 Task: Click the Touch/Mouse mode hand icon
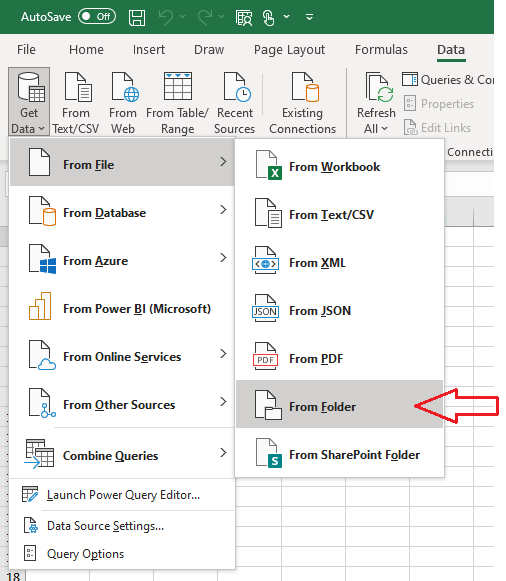tap(268, 17)
